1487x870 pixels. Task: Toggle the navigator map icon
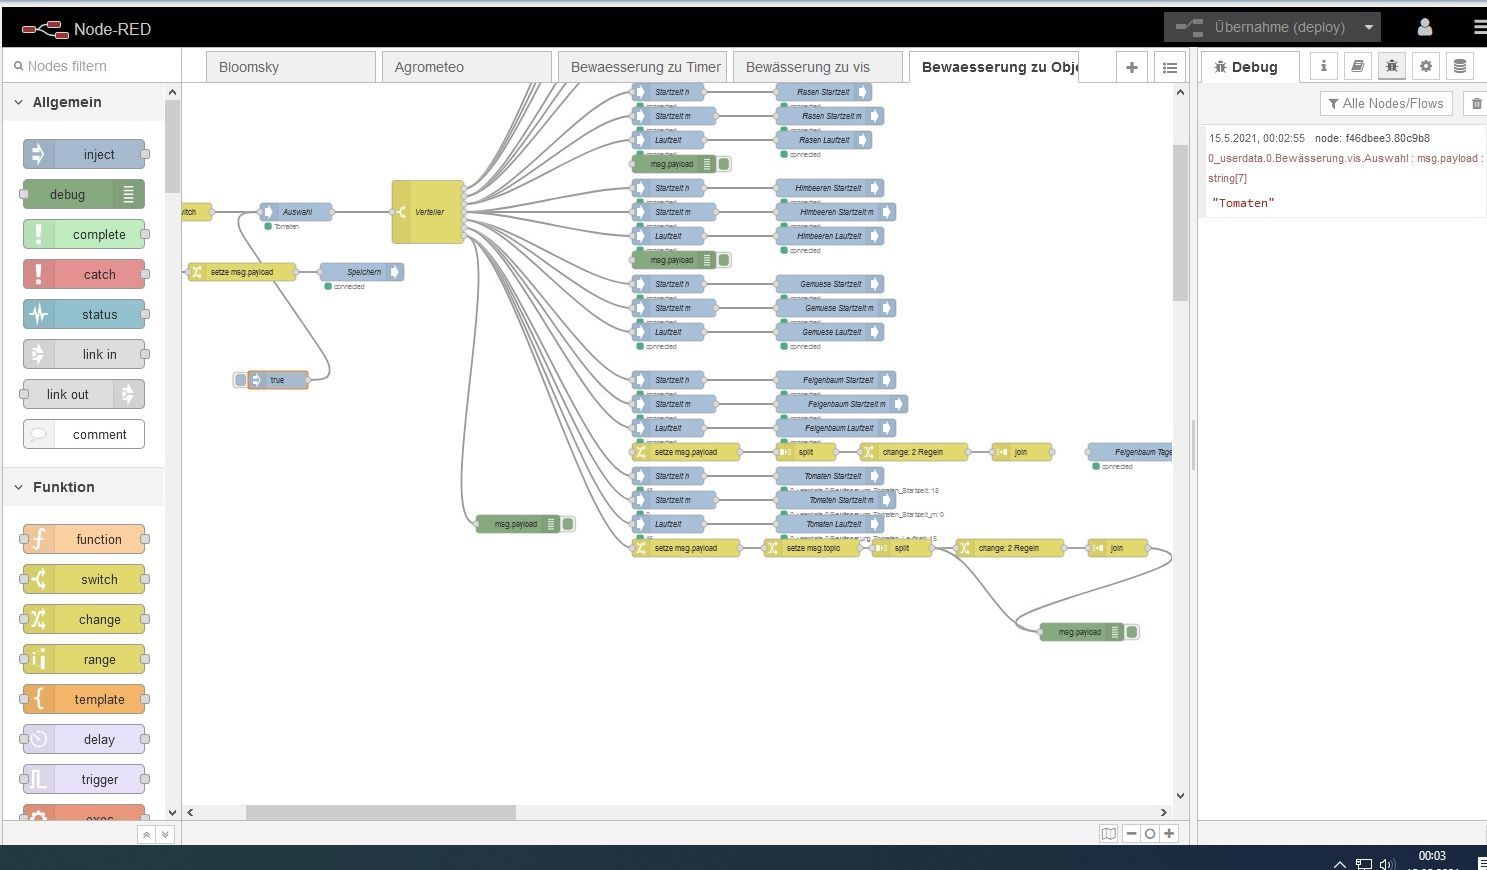(x=1108, y=833)
